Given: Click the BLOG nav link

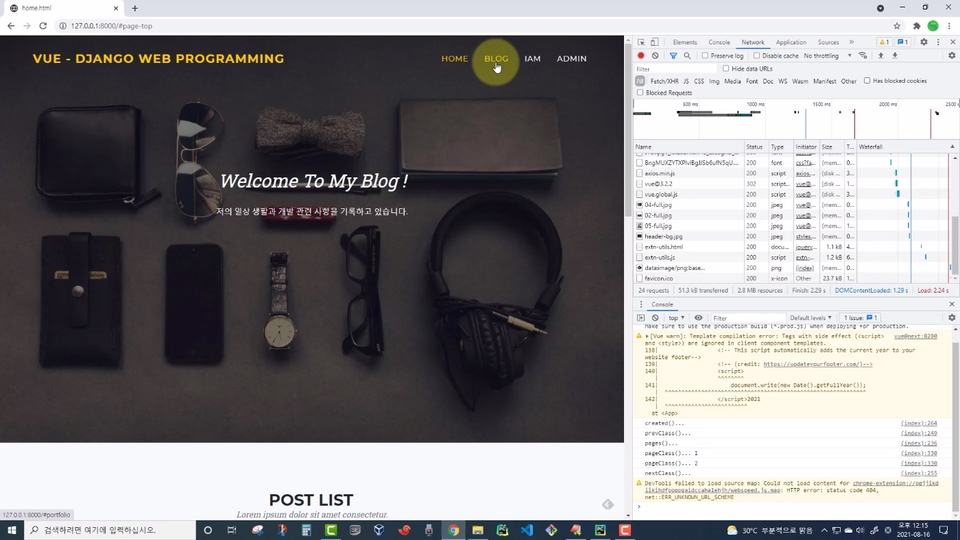Looking at the screenshot, I should (496, 59).
